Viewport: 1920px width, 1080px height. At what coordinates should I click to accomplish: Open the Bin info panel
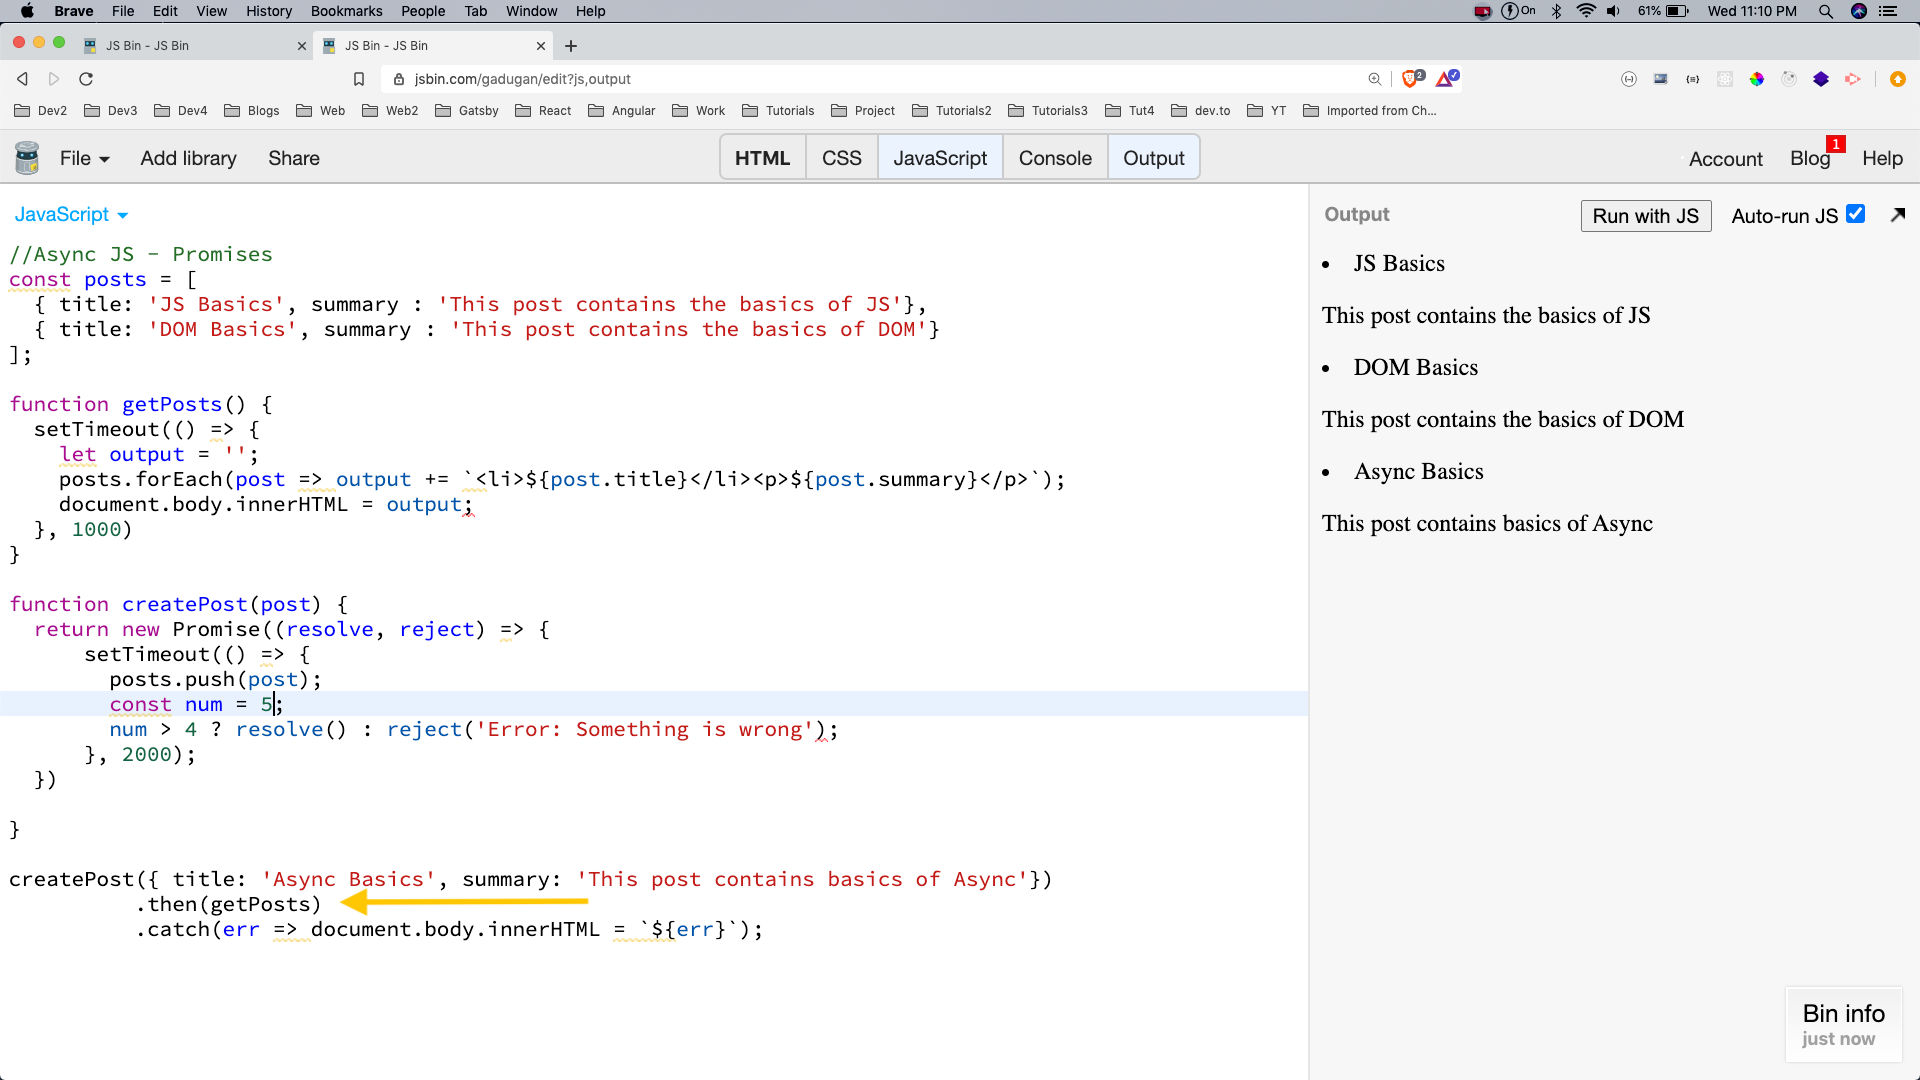point(1843,1024)
